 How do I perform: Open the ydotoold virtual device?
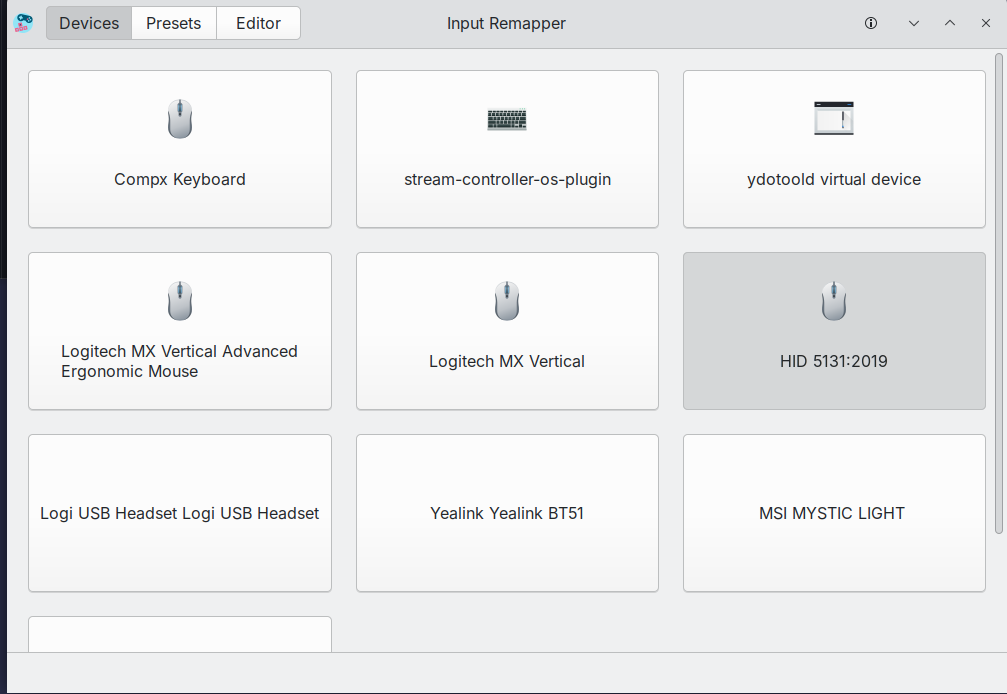pyautogui.click(x=834, y=149)
